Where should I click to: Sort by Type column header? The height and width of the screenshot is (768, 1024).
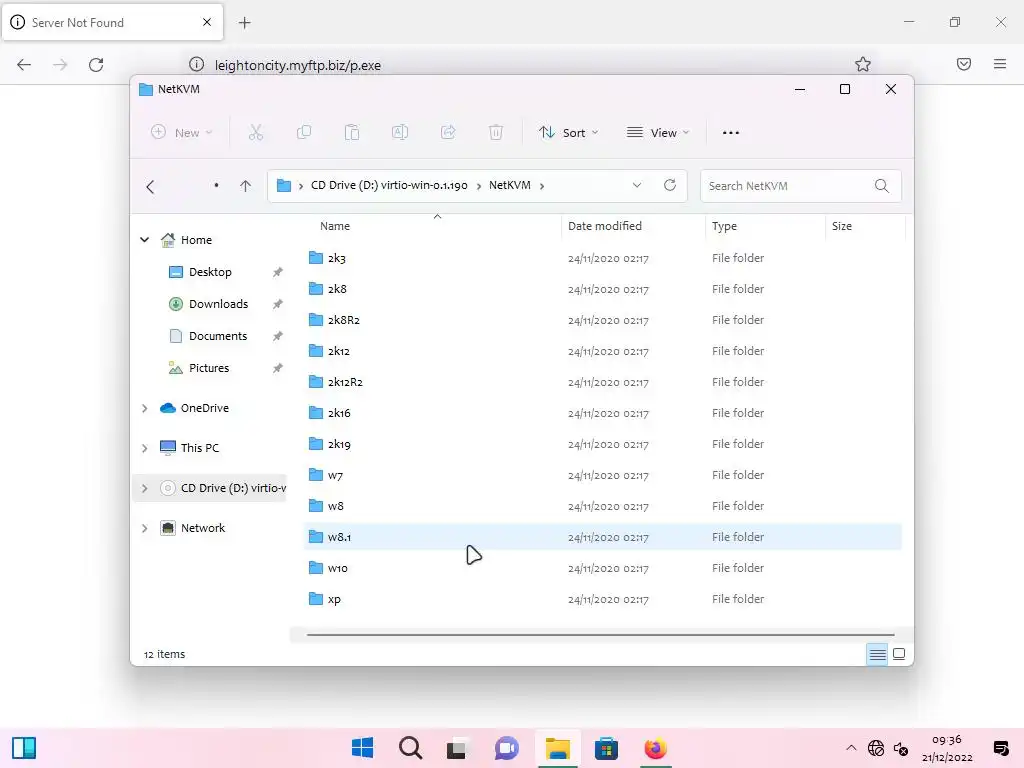724,226
